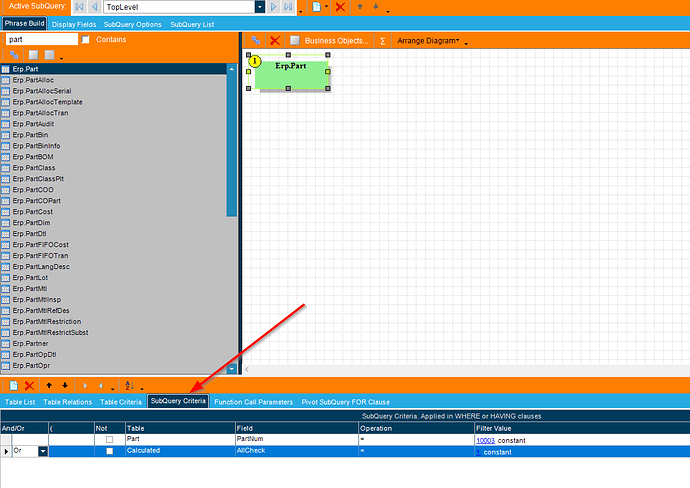The image size is (690, 488).
Task: Select Erp.PartDtl in the table list
Action: tap(114, 234)
